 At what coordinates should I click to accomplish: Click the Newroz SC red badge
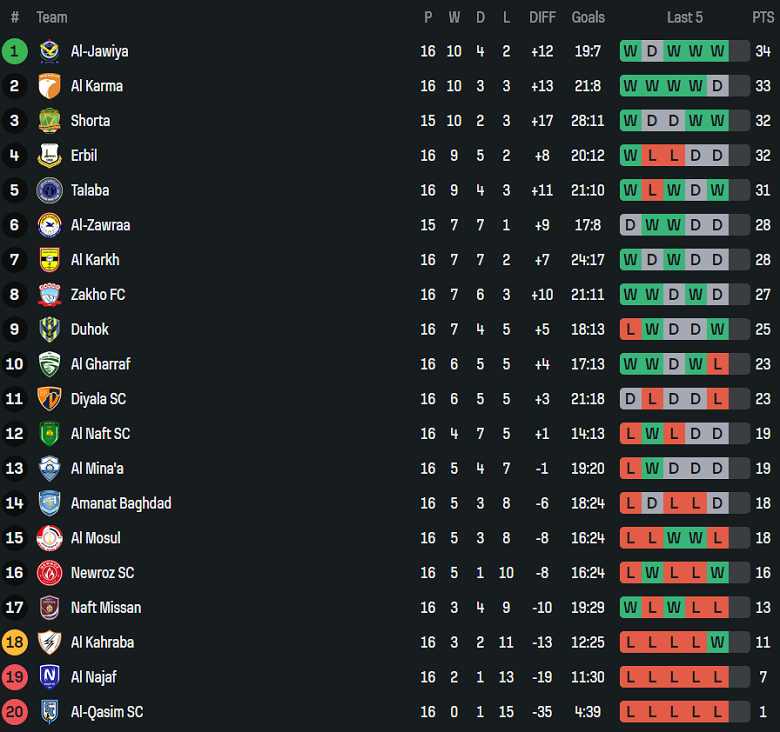(49, 573)
